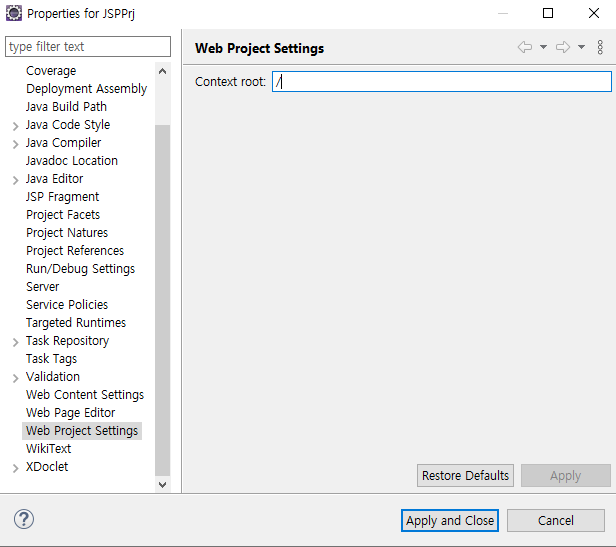This screenshot has height=547, width=616.
Task: Click the Context root input field
Action: [x=442, y=81]
